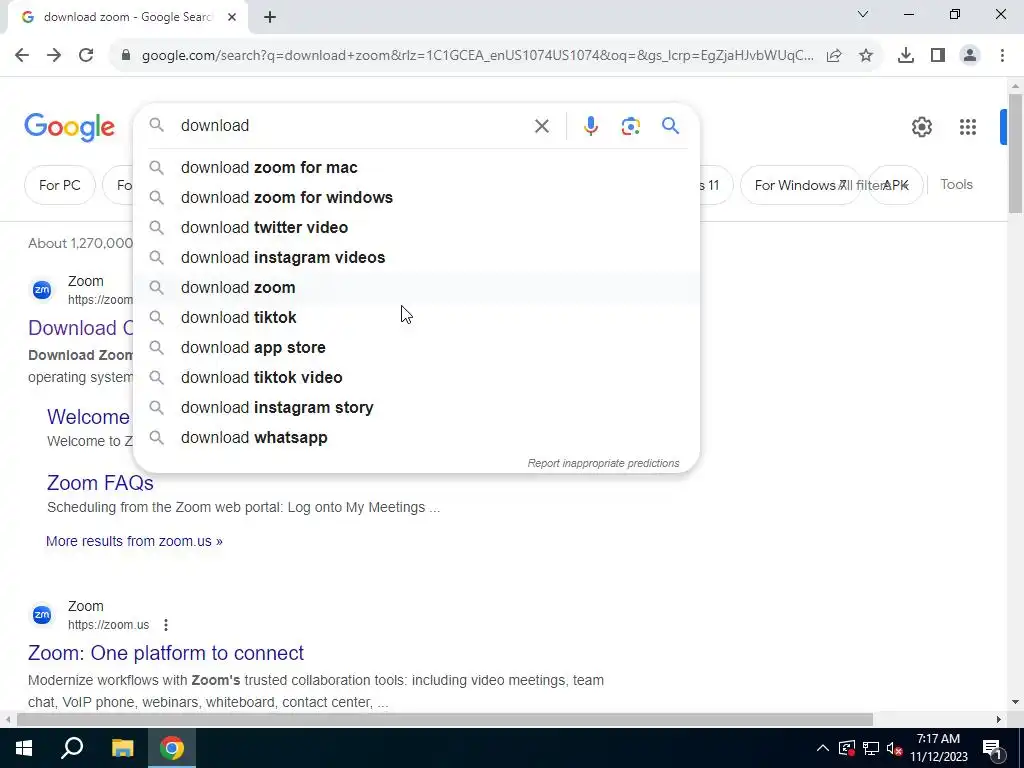Open Windows taskbar search
Image resolution: width=1024 pixels, height=768 pixels.
tap(72, 748)
